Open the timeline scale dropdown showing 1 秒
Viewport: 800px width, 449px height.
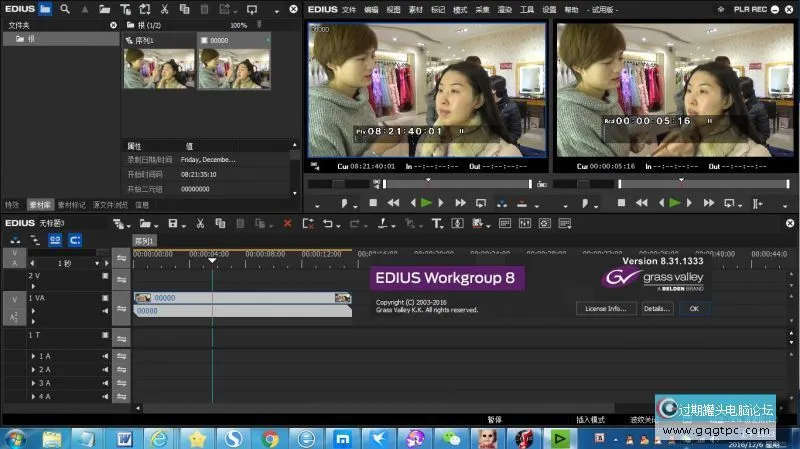click(97, 263)
